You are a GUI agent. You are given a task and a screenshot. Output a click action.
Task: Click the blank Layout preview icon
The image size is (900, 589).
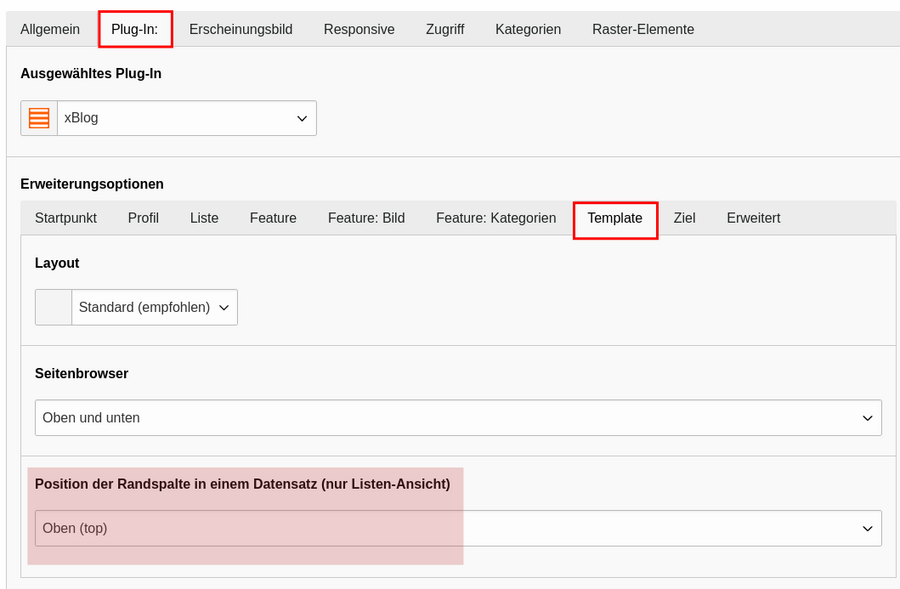tap(53, 307)
